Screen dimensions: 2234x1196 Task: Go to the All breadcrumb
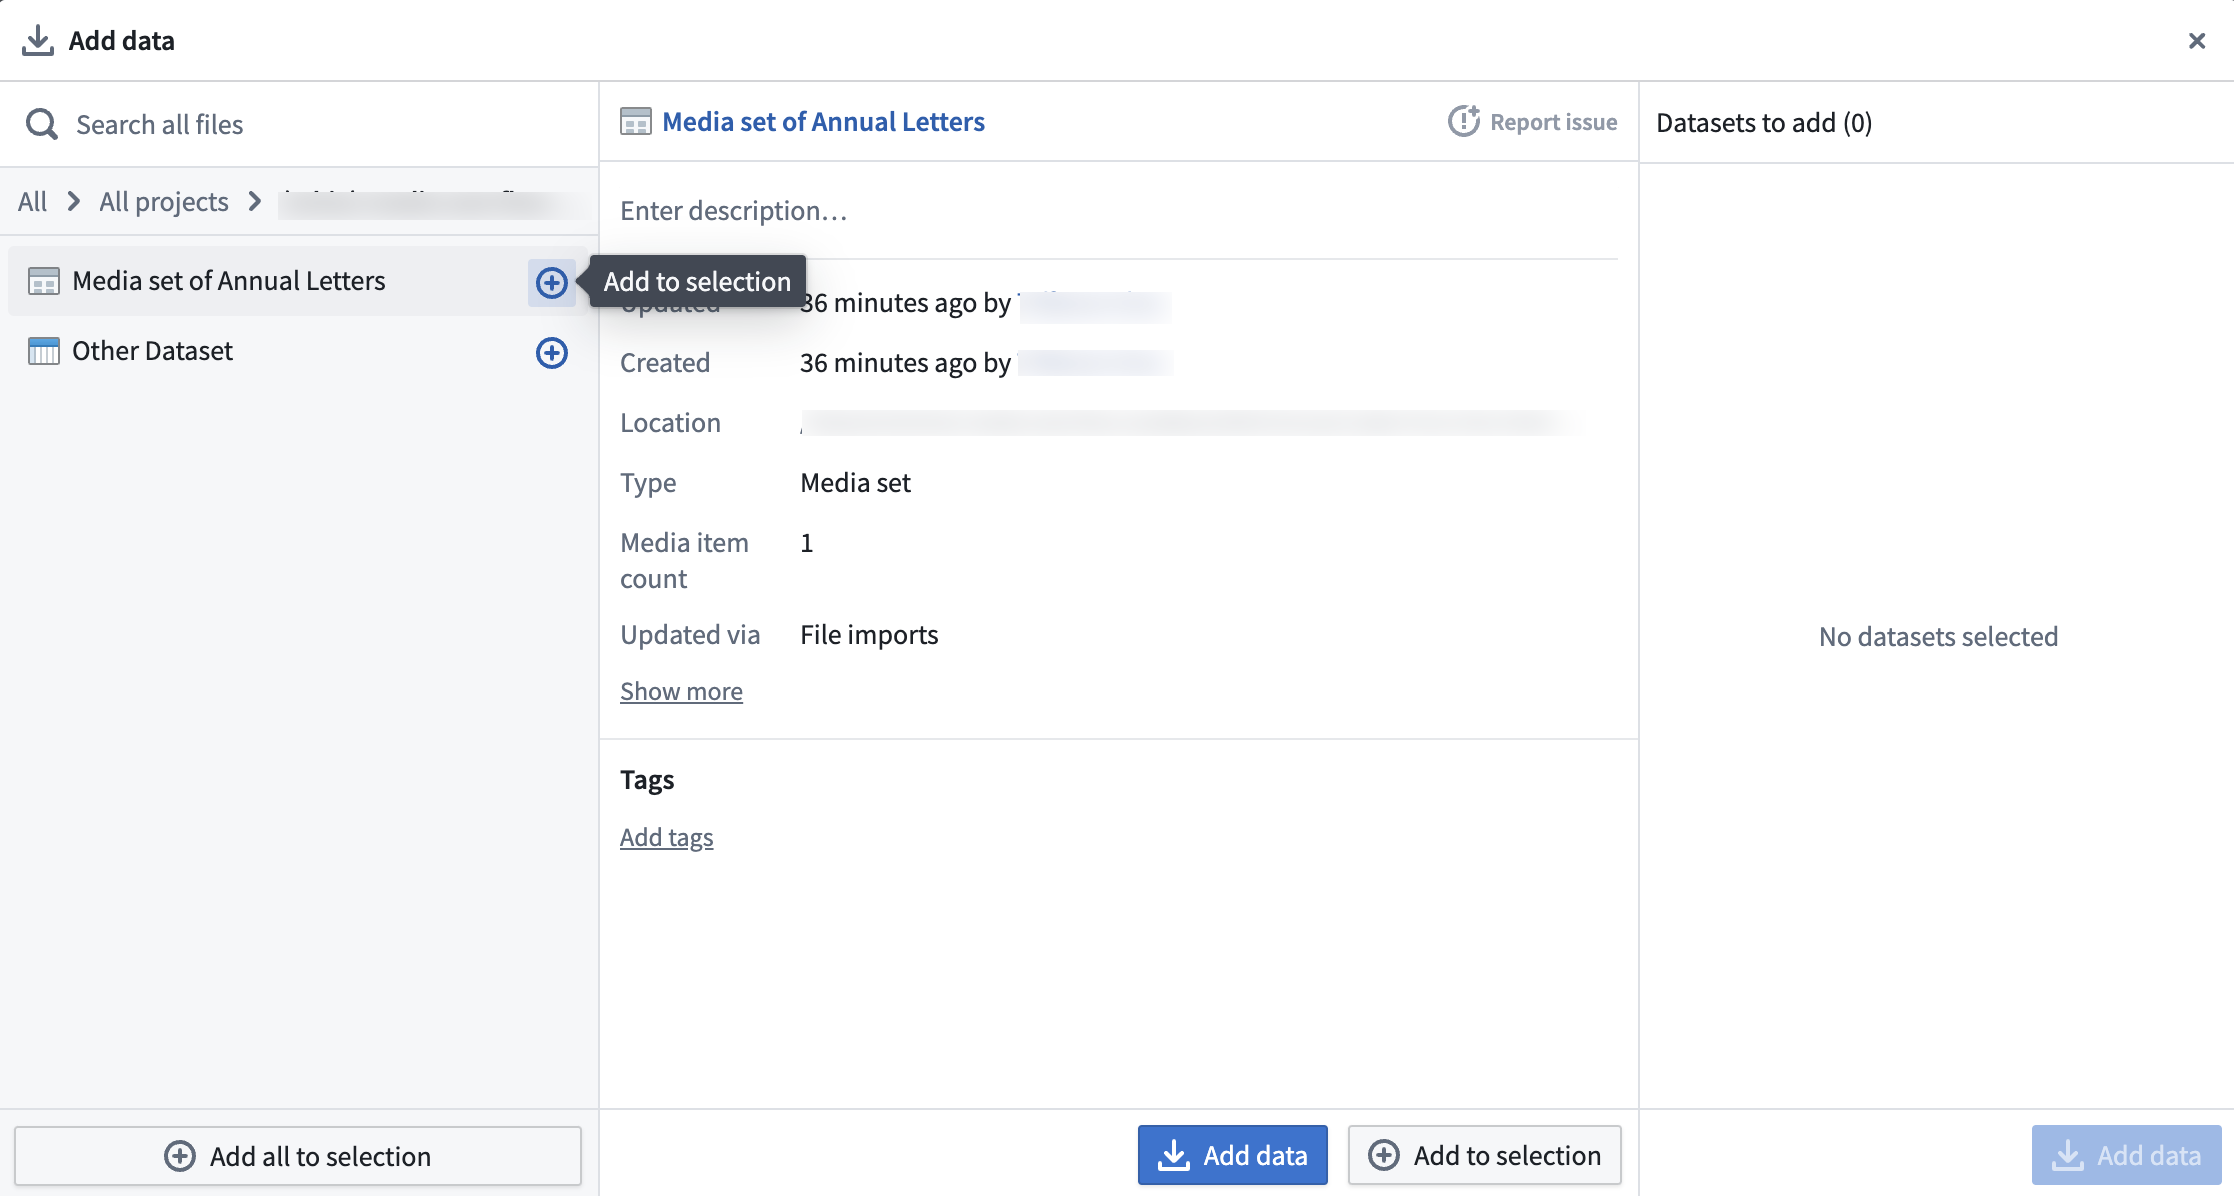click(32, 202)
